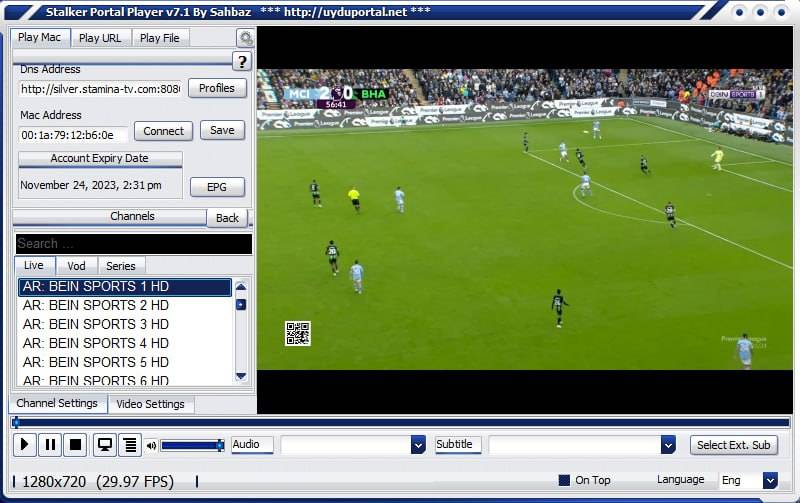Viewport: 800px width, 503px height.
Task: Click the playback seek bar
Action: click(x=401, y=422)
